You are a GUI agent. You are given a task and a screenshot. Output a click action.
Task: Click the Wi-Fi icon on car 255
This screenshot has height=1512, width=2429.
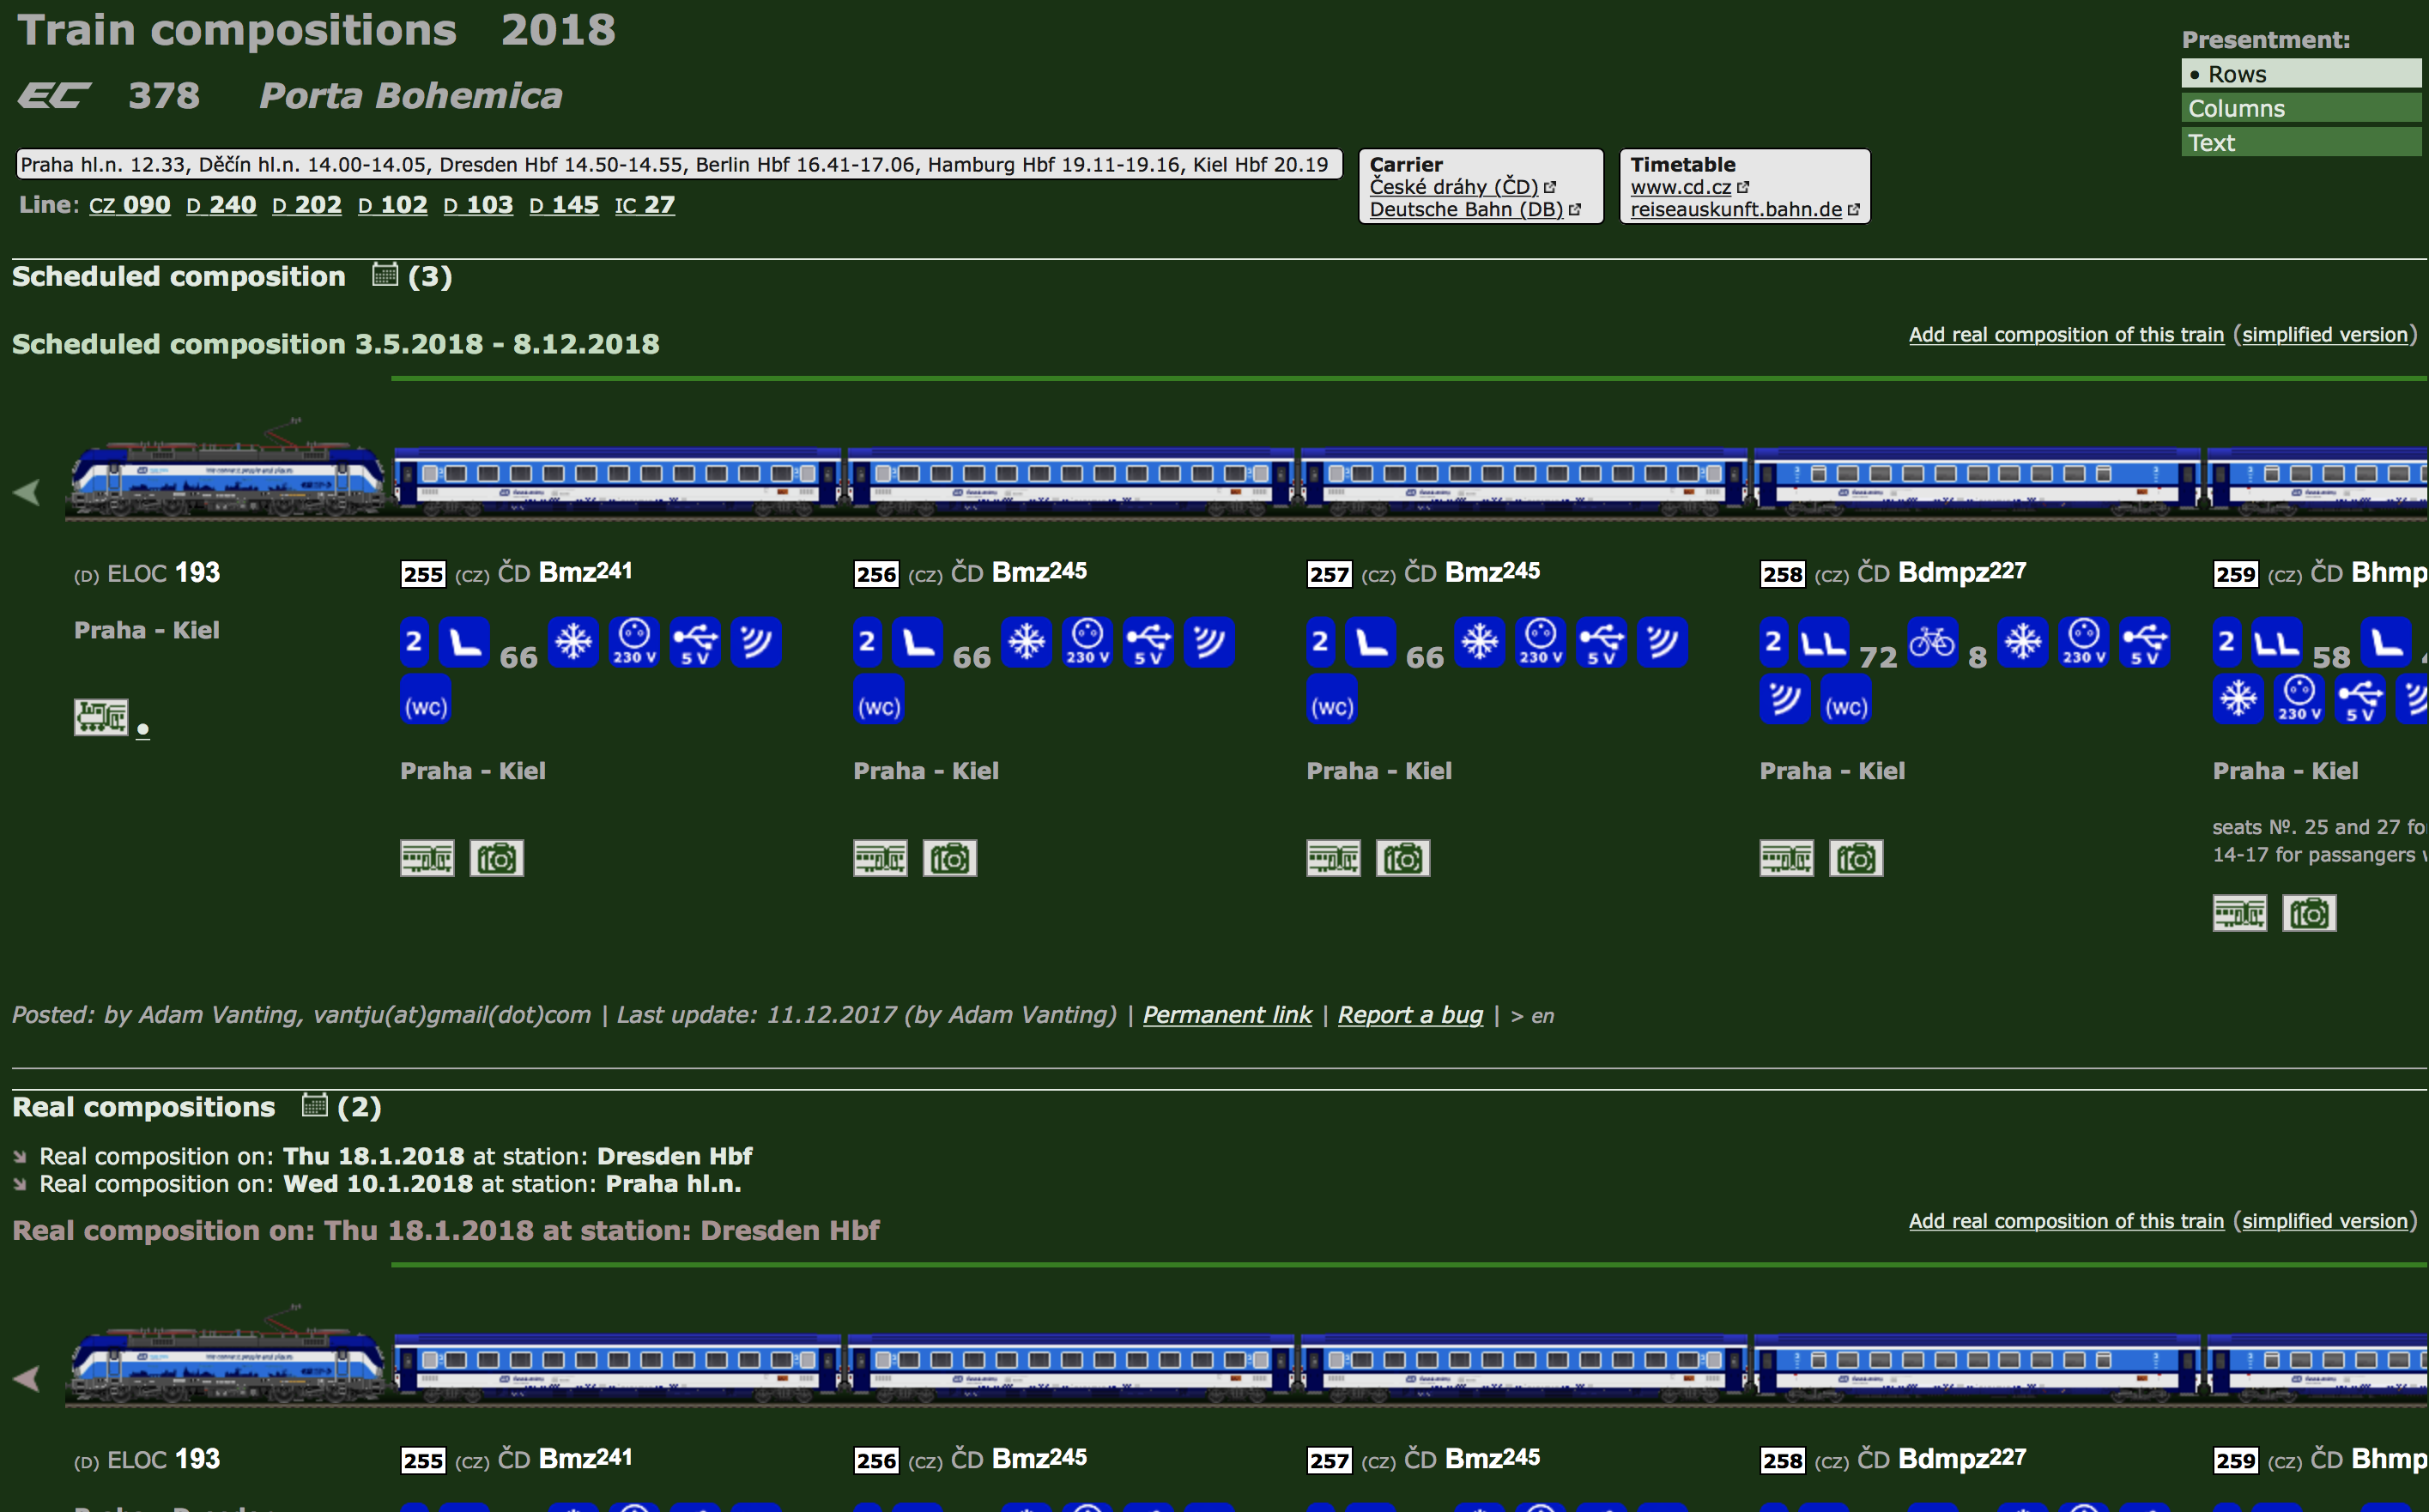tap(756, 642)
